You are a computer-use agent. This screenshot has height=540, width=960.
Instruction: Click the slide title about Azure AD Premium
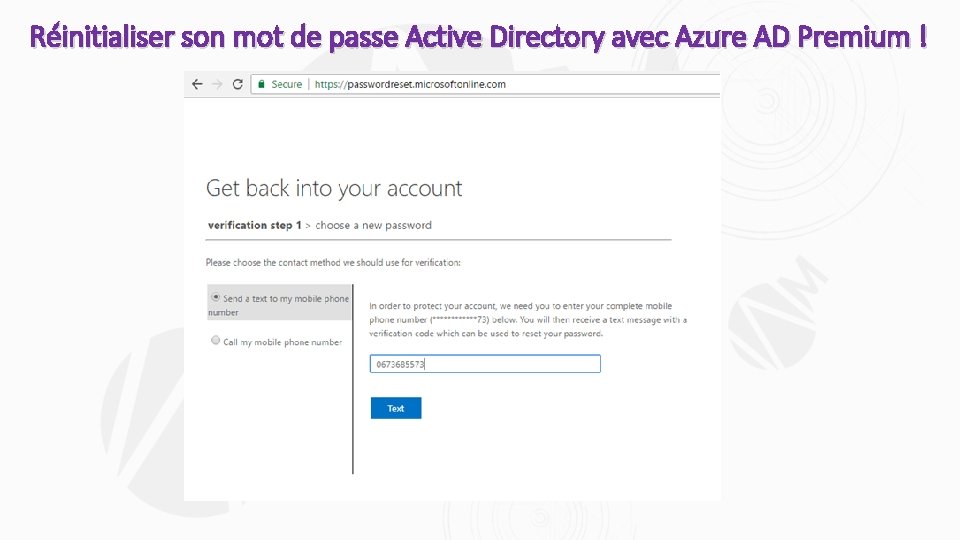point(479,37)
